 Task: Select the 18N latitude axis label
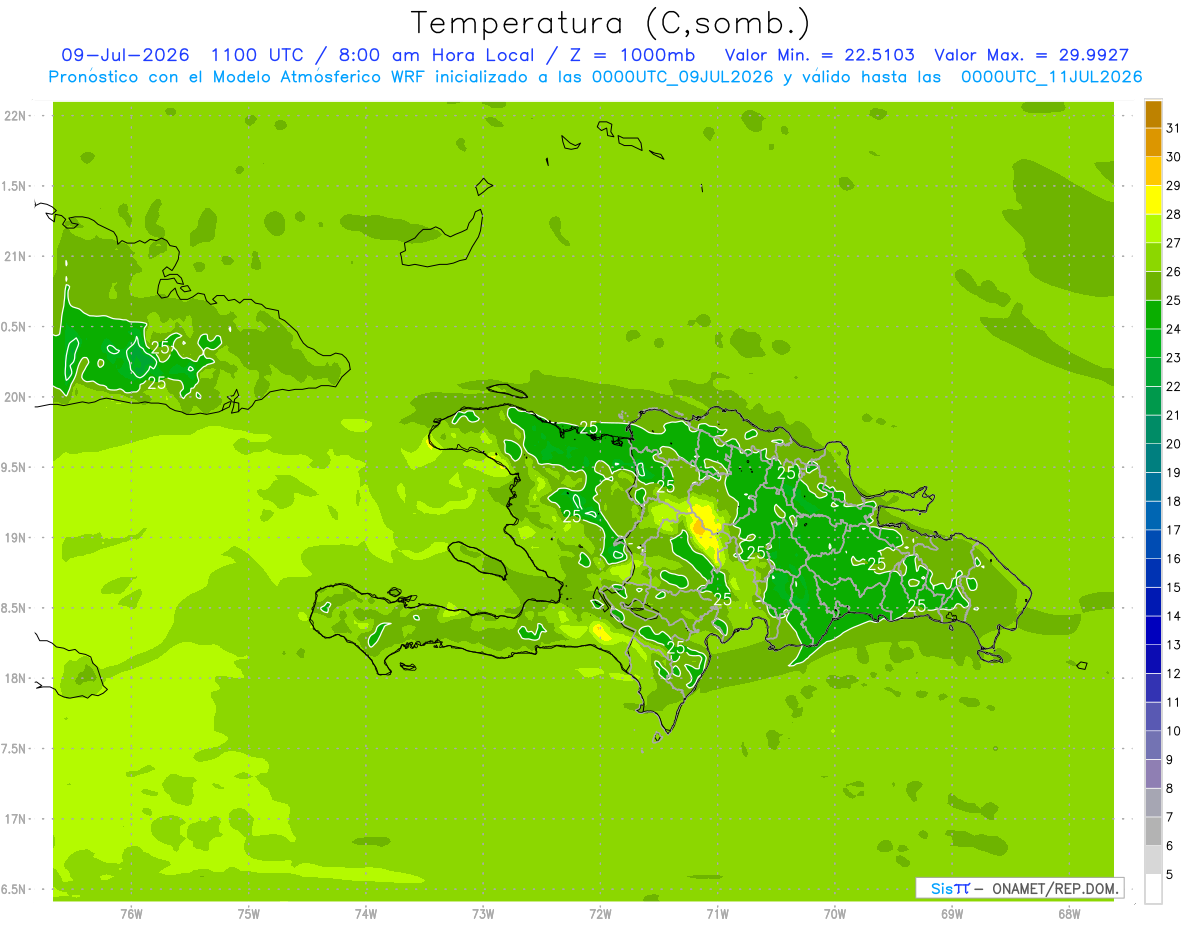pos(17,678)
